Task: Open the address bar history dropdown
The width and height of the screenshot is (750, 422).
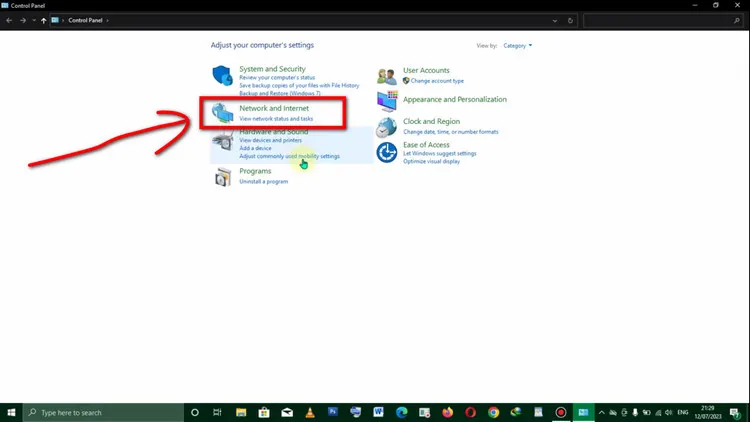Action: point(555,21)
